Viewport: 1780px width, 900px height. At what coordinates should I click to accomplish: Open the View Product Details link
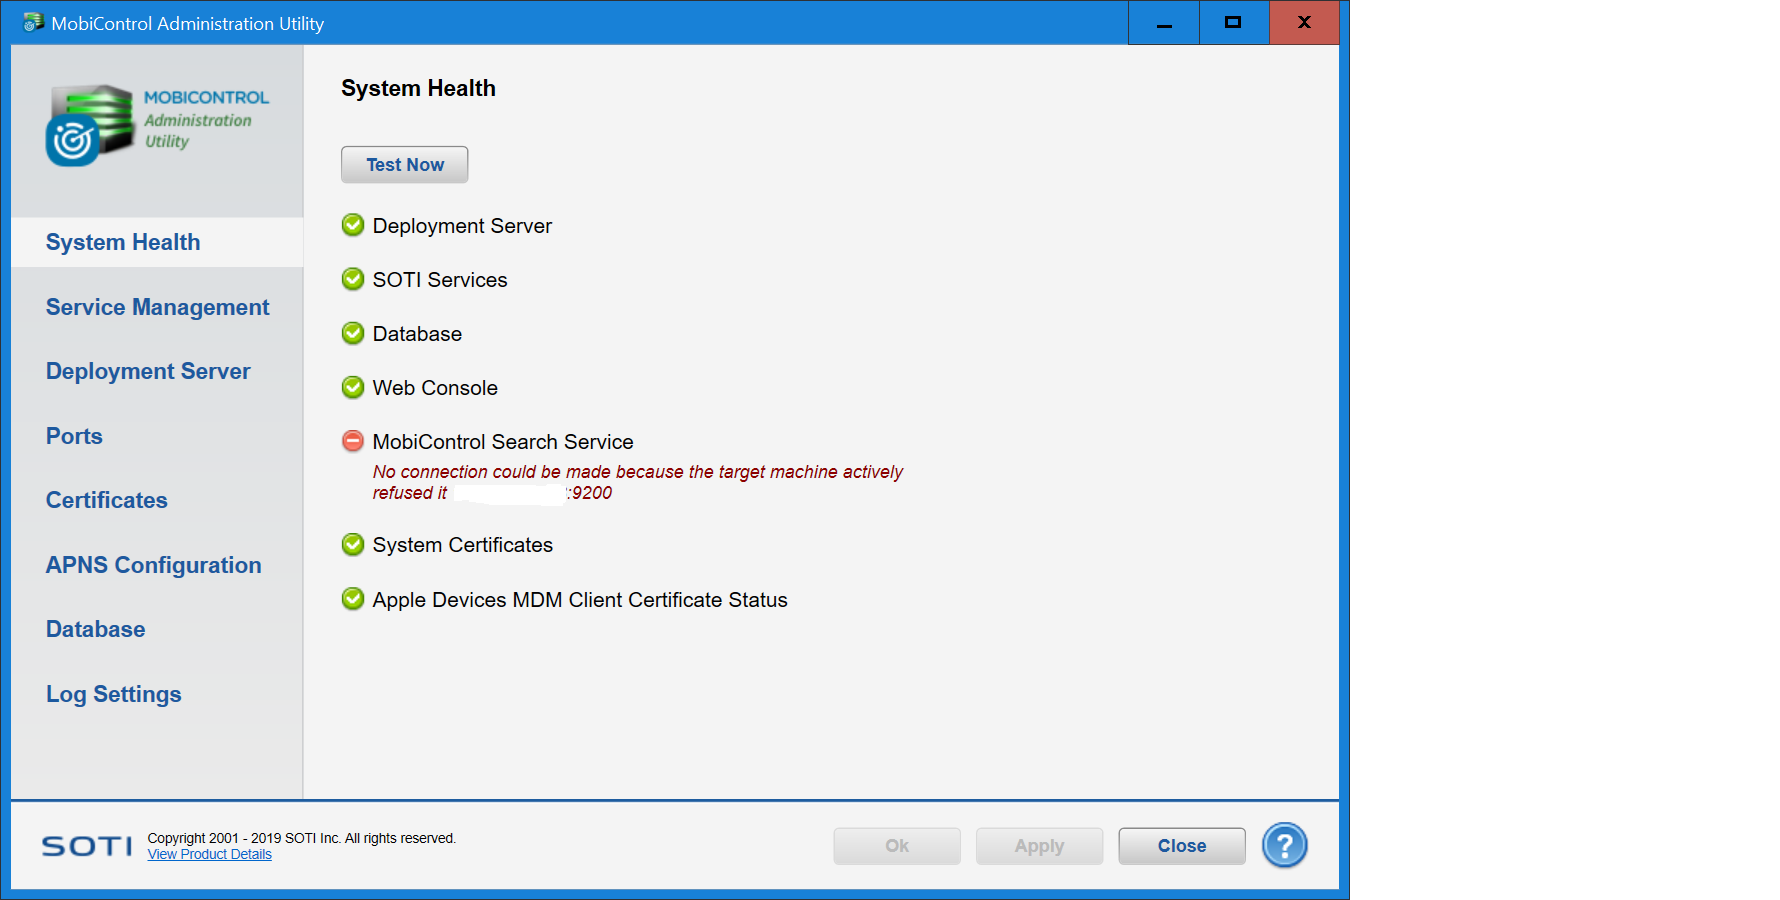pyautogui.click(x=209, y=855)
